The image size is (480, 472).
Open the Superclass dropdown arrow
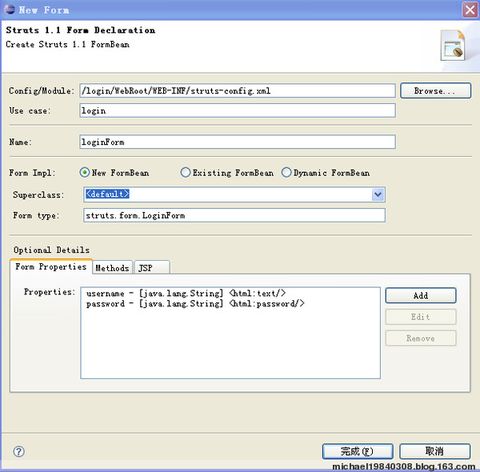(378, 194)
